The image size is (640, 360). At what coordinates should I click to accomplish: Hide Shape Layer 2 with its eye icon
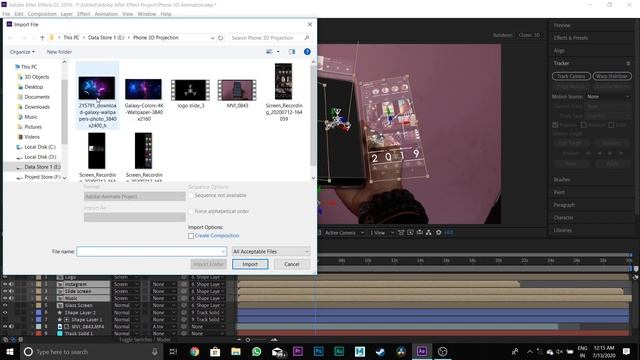5,312
